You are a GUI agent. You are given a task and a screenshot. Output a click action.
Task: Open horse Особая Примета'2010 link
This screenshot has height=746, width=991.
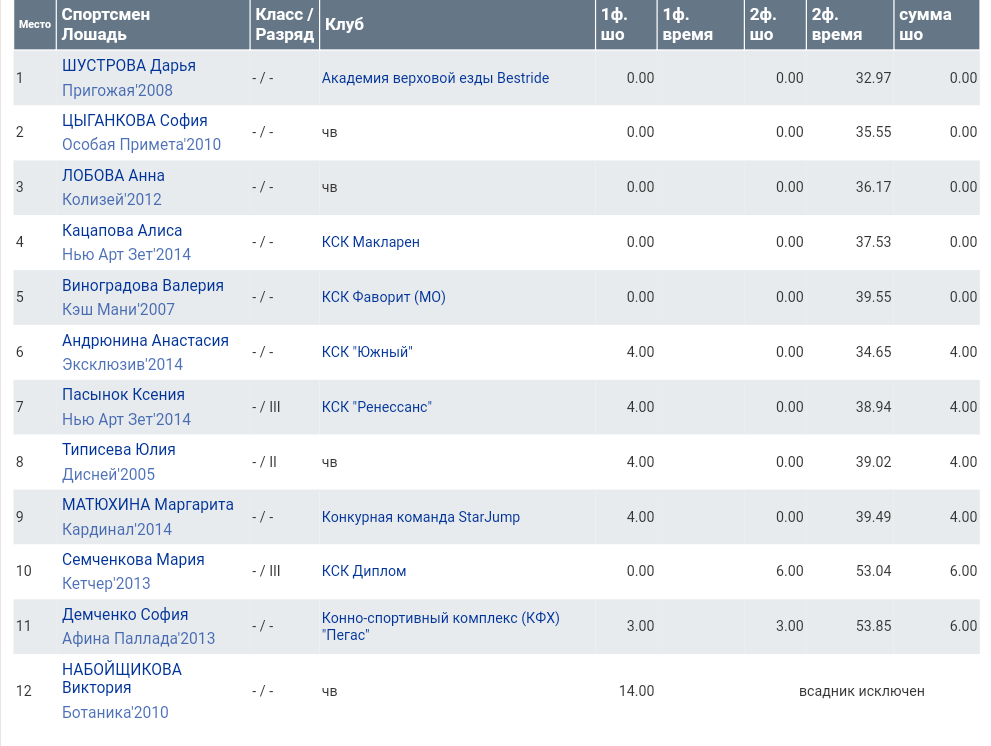tap(141, 145)
